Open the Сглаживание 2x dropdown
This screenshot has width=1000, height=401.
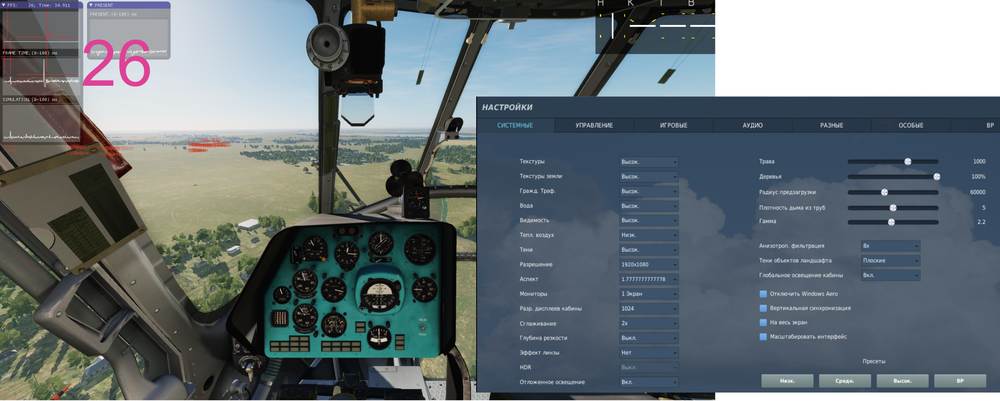pos(649,323)
